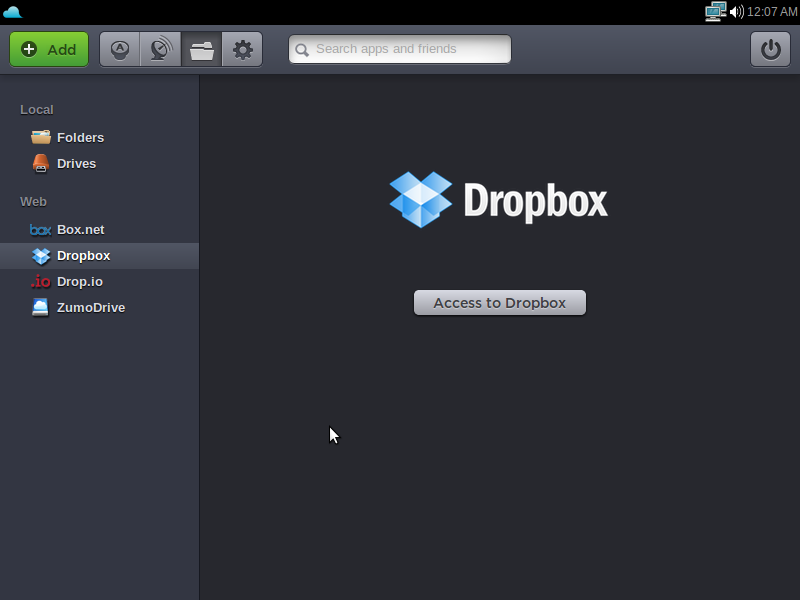The width and height of the screenshot is (800, 600).
Task: Open ZumoDrive from the Web list
Action: click(x=90, y=308)
